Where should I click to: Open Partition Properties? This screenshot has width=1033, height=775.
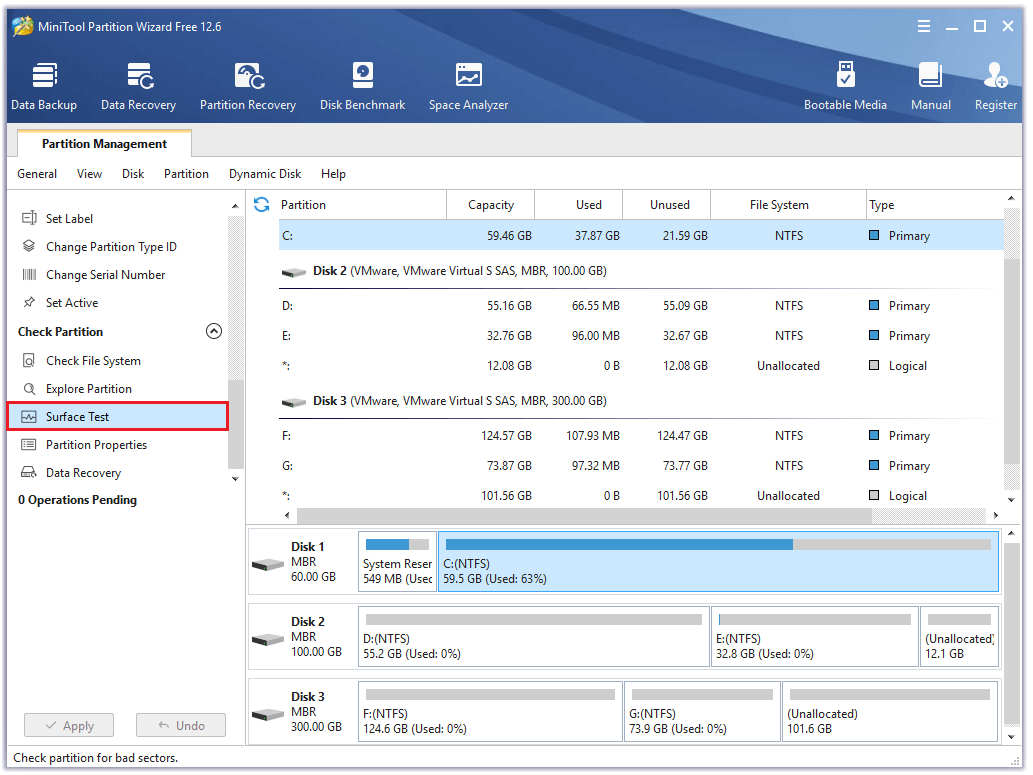(x=96, y=445)
